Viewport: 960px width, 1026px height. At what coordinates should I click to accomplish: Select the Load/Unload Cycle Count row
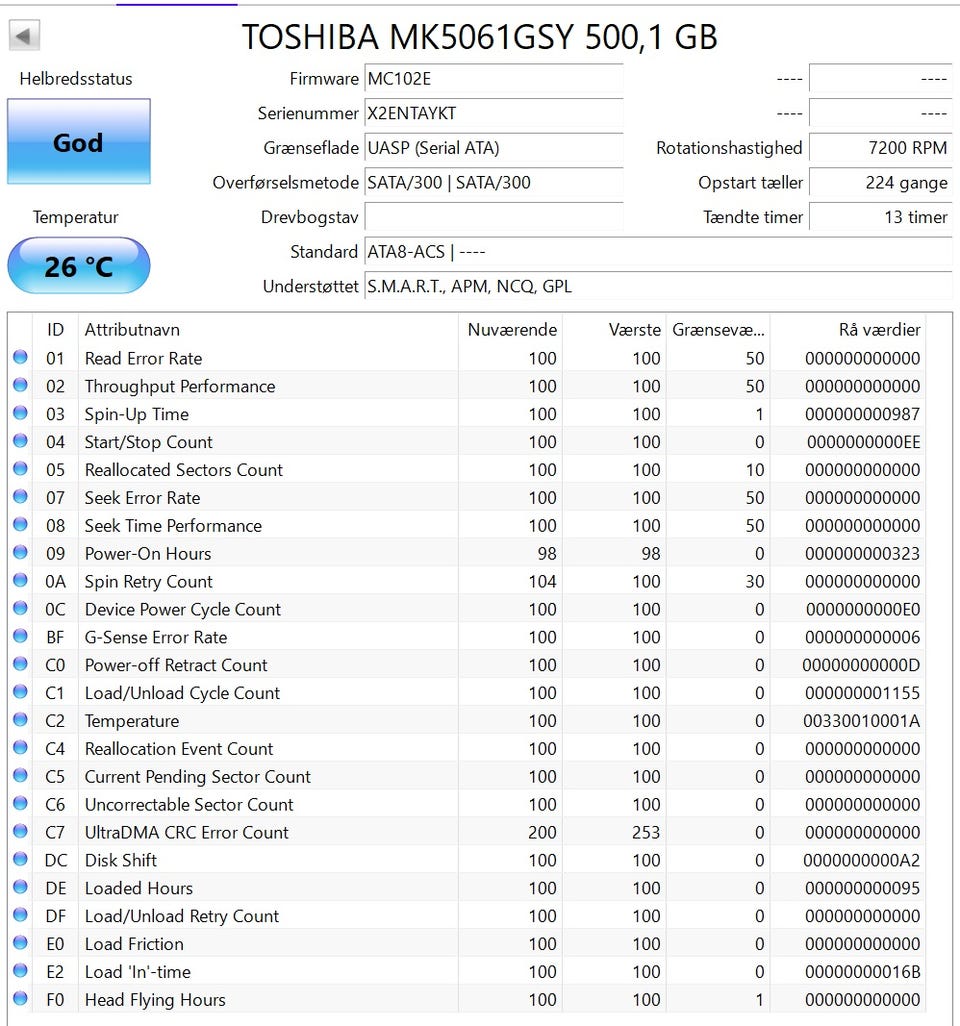coord(182,693)
